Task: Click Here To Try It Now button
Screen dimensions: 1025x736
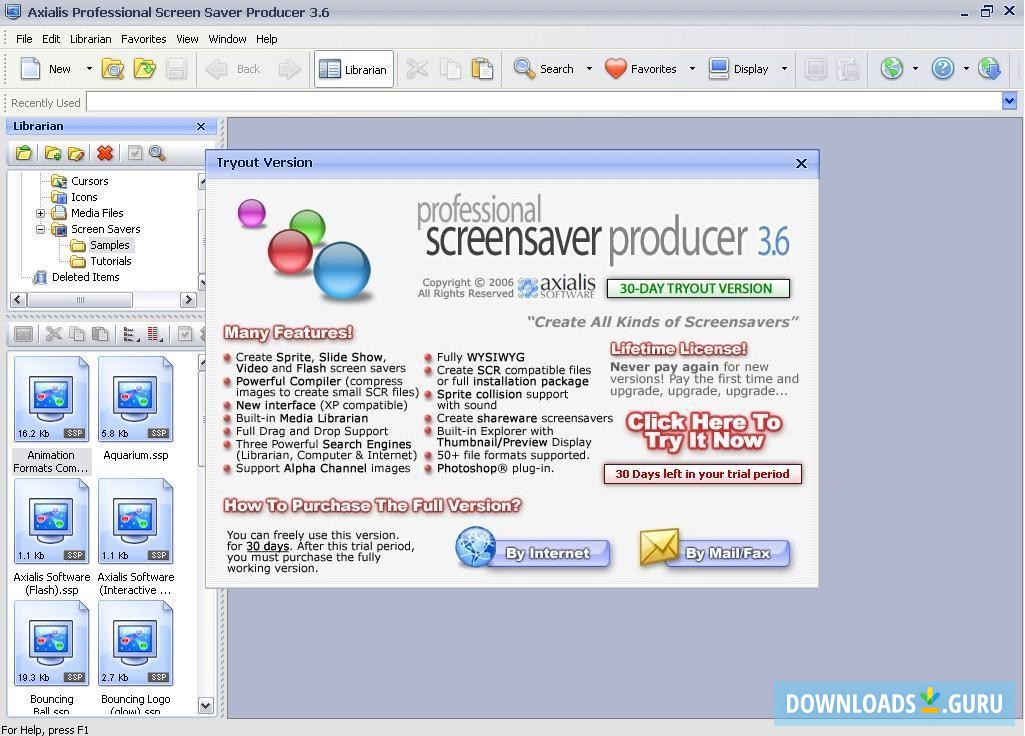Action: pyautogui.click(x=703, y=431)
